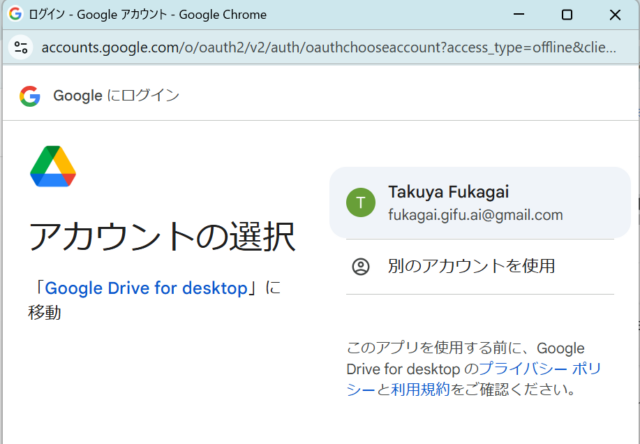Click the accounts.google.com URL in address bar
The image size is (640, 444).
click(329, 47)
